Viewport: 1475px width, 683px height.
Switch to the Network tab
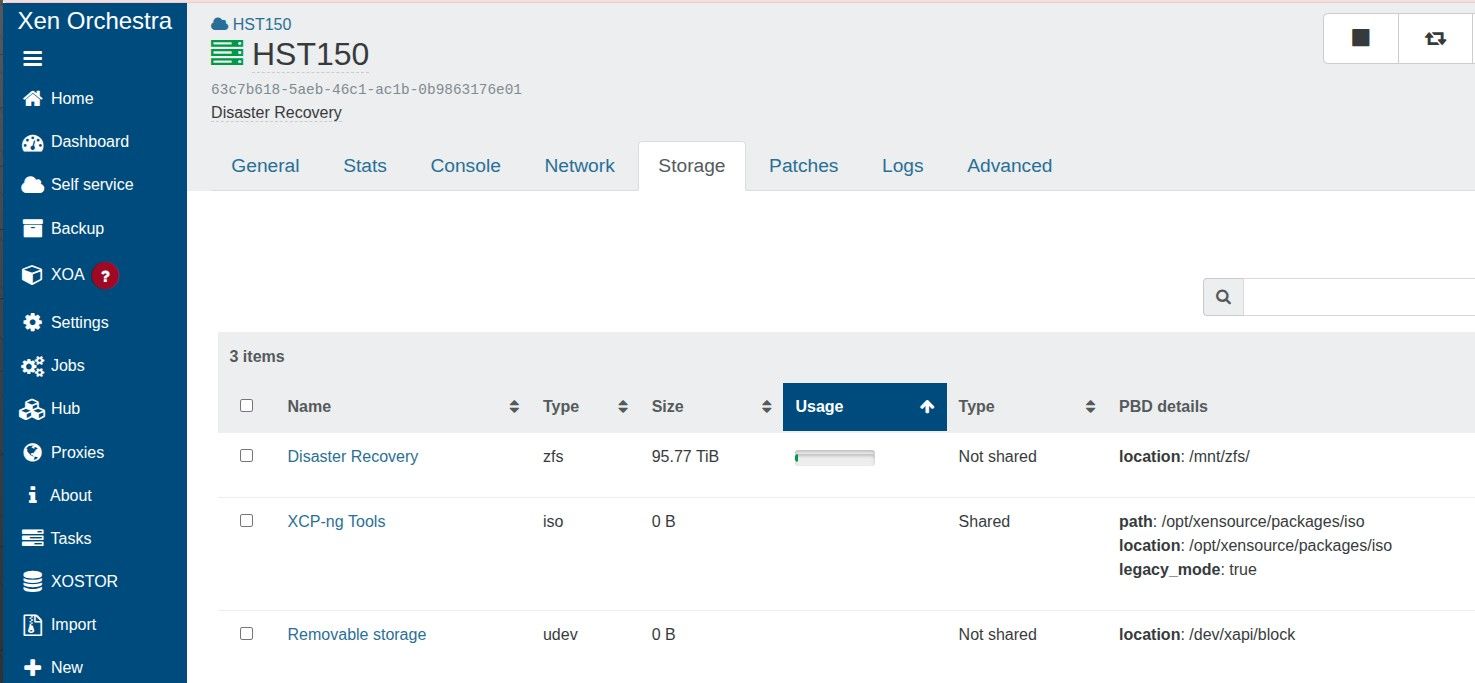click(579, 166)
